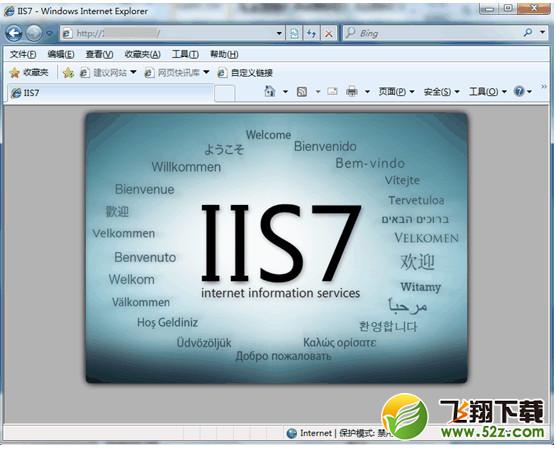Screen dimensions: 556x451
Task: Open the 文件(F) File menu
Action: pos(23,54)
